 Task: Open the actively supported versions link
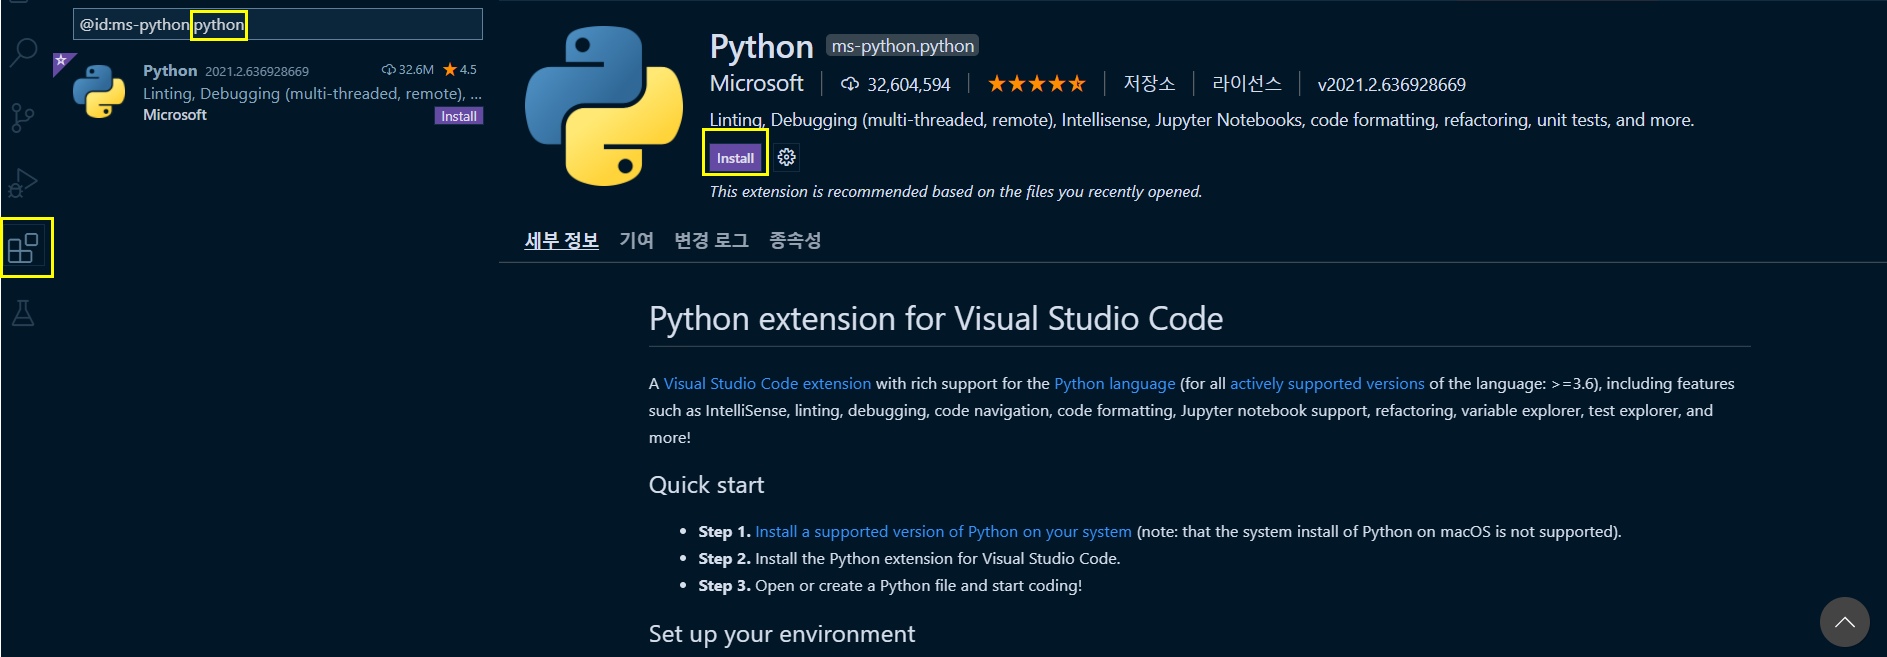[1327, 384]
